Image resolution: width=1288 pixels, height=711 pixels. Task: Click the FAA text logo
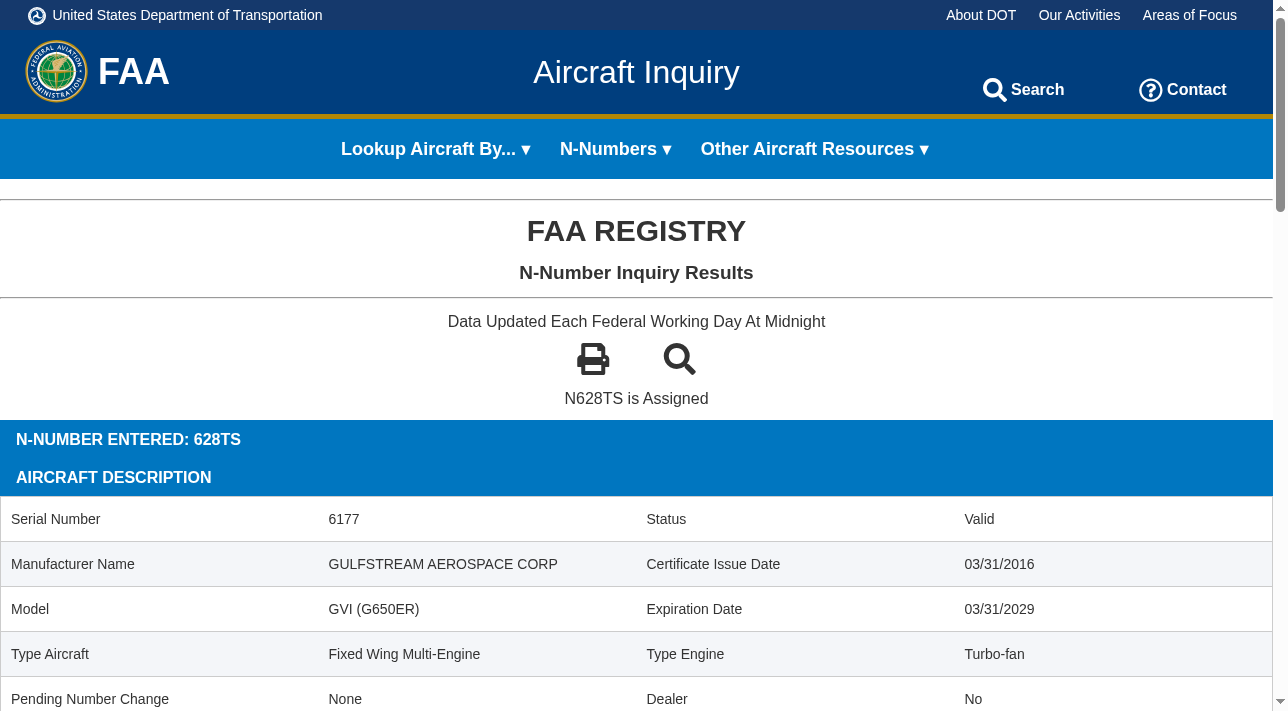(134, 72)
